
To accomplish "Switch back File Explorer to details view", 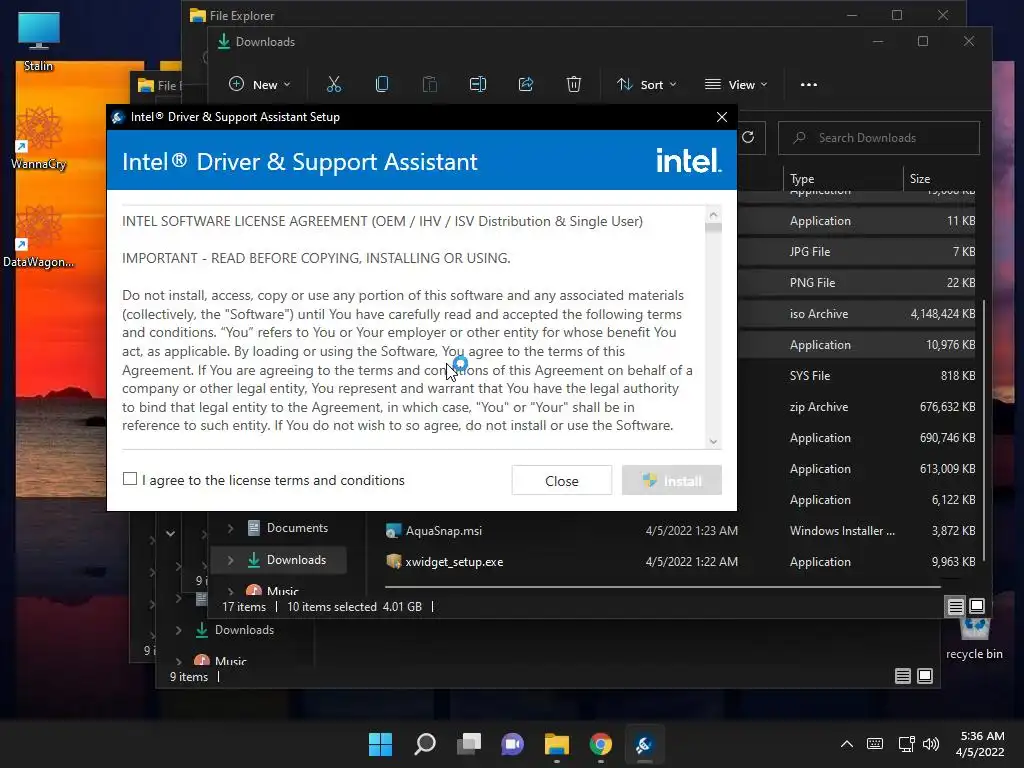I will click(x=903, y=676).
